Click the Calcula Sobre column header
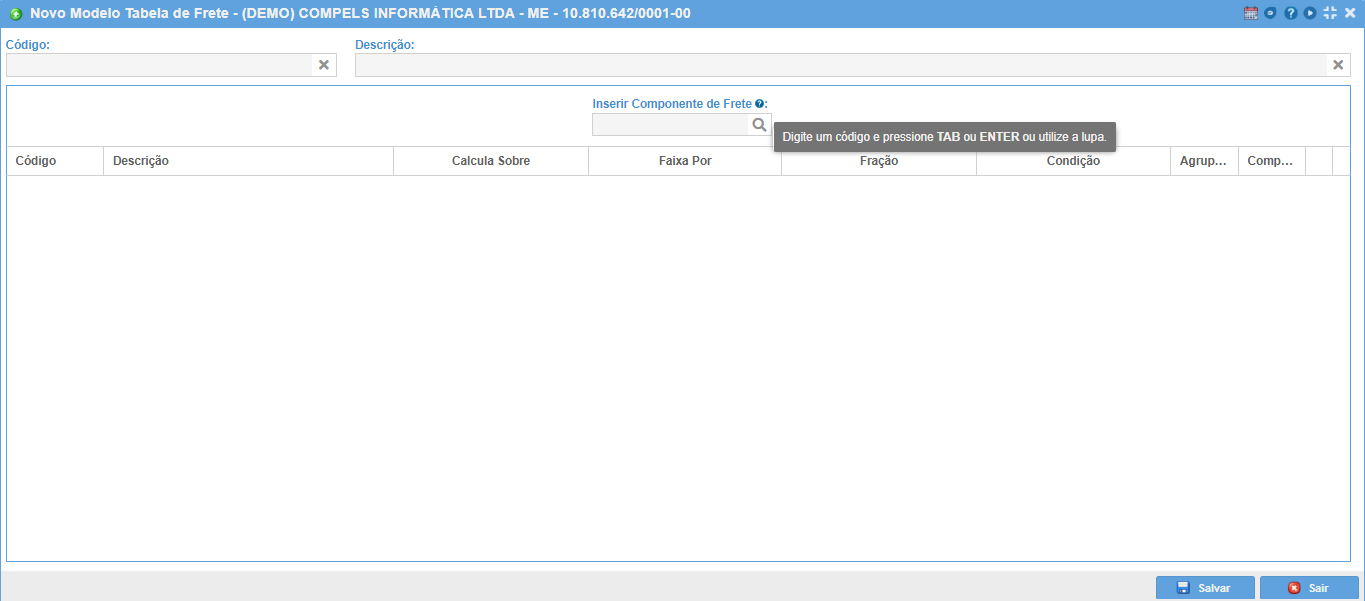Image resolution: width=1365 pixels, height=601 pixels. (x=491, y=161)
